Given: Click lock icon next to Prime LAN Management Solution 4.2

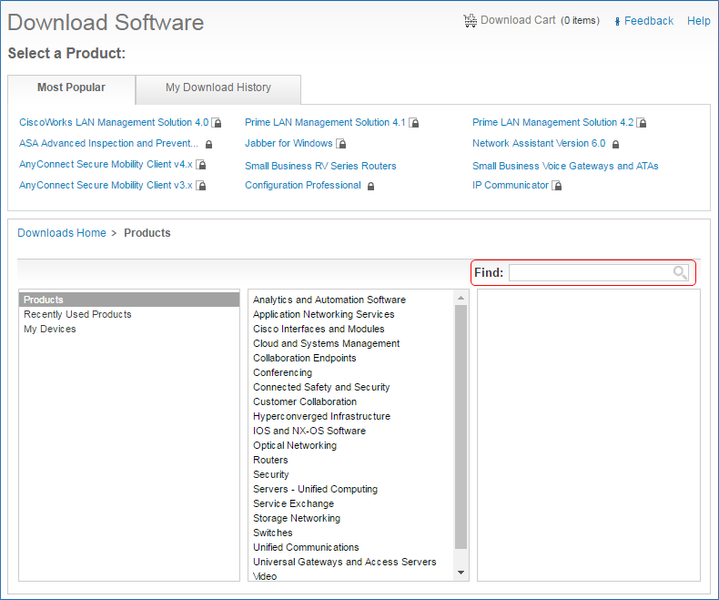Looking at the screenshot, I should coord(642,122).
